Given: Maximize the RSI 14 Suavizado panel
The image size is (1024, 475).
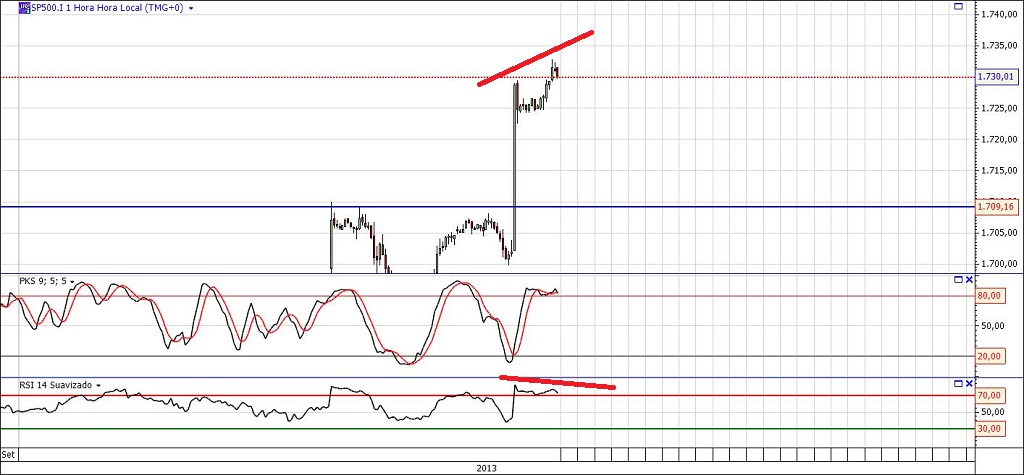Looking at the screenshot, I should pos(959,384).
